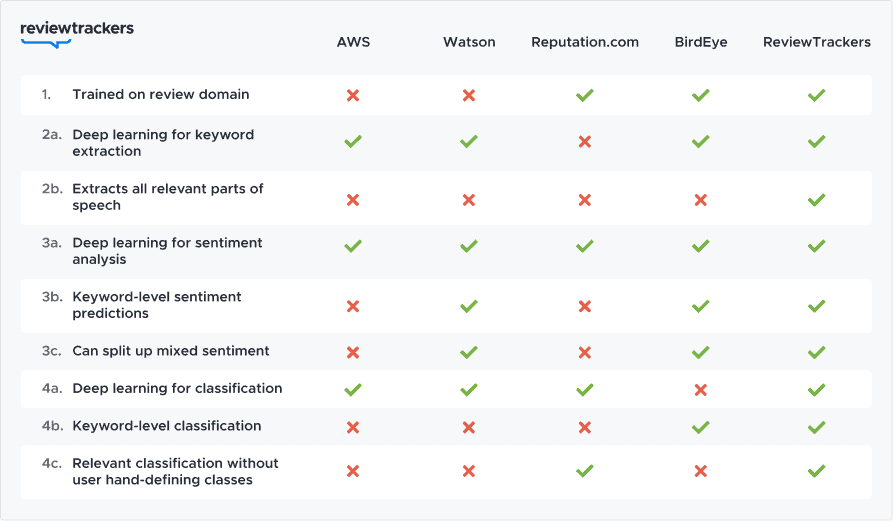
Task: Click row number 4a.
Action: 52,389
